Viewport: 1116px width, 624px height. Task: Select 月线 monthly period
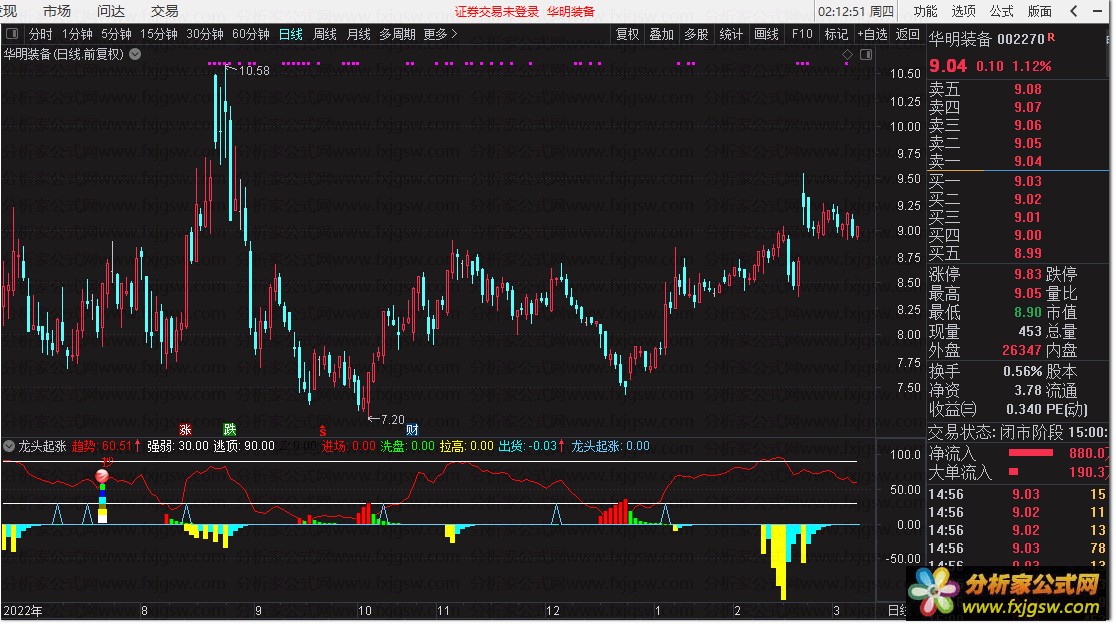(x=359, y=33)
